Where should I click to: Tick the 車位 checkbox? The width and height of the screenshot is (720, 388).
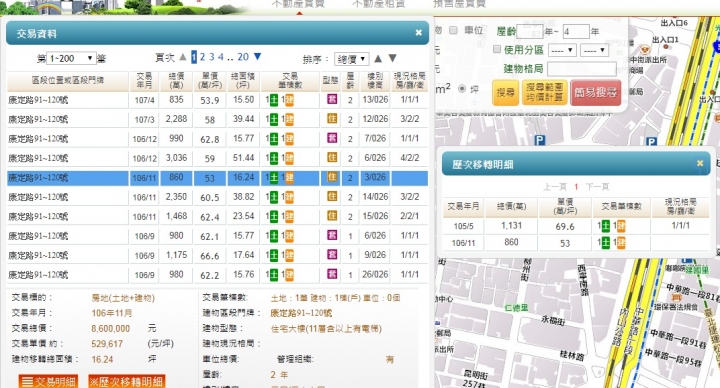[453, 30]
